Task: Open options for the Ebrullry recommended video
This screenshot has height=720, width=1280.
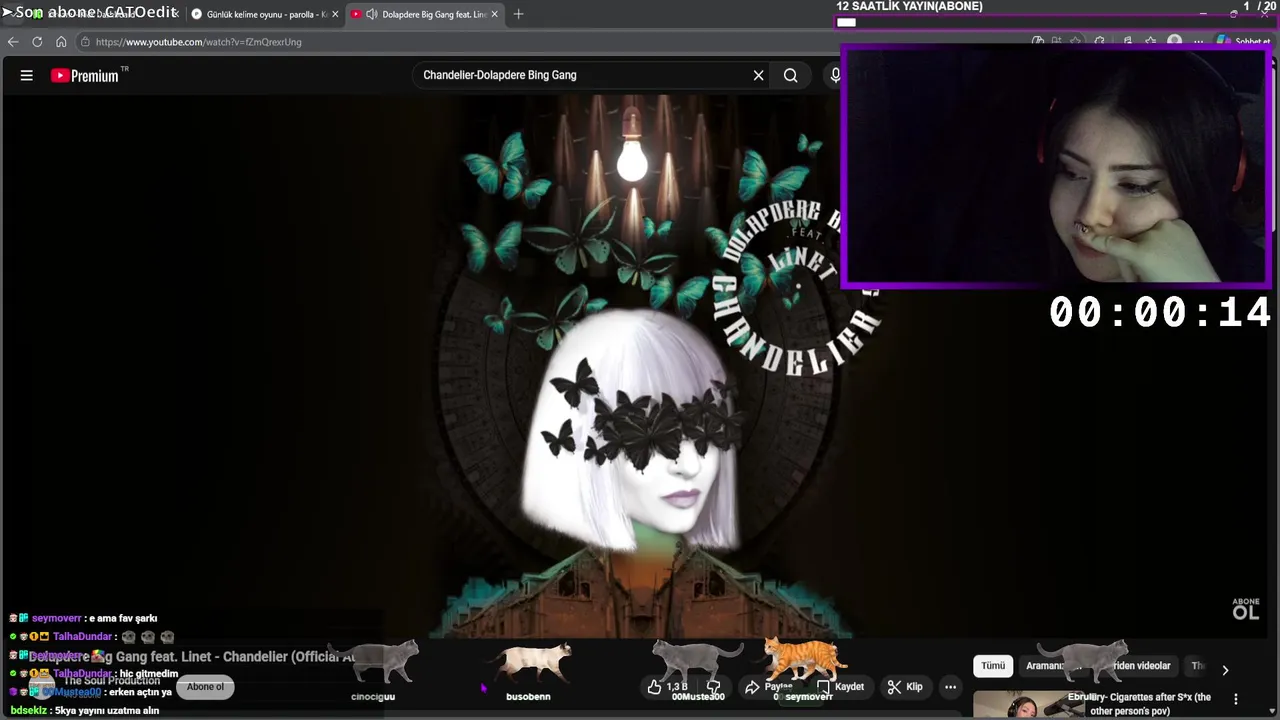Action: 1236,699
